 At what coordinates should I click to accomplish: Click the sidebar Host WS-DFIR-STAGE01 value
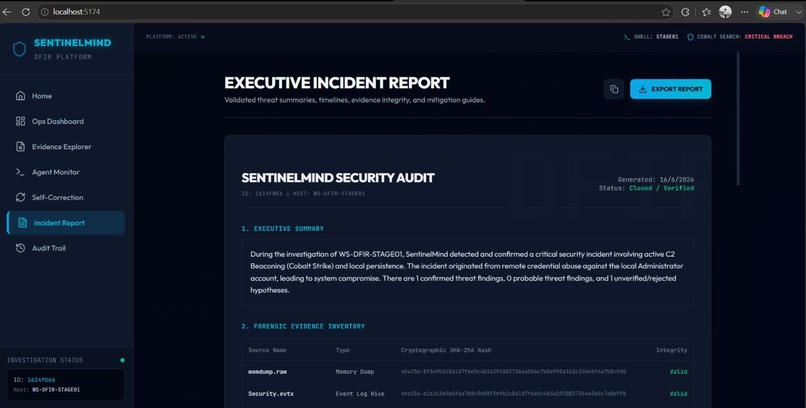56,390
